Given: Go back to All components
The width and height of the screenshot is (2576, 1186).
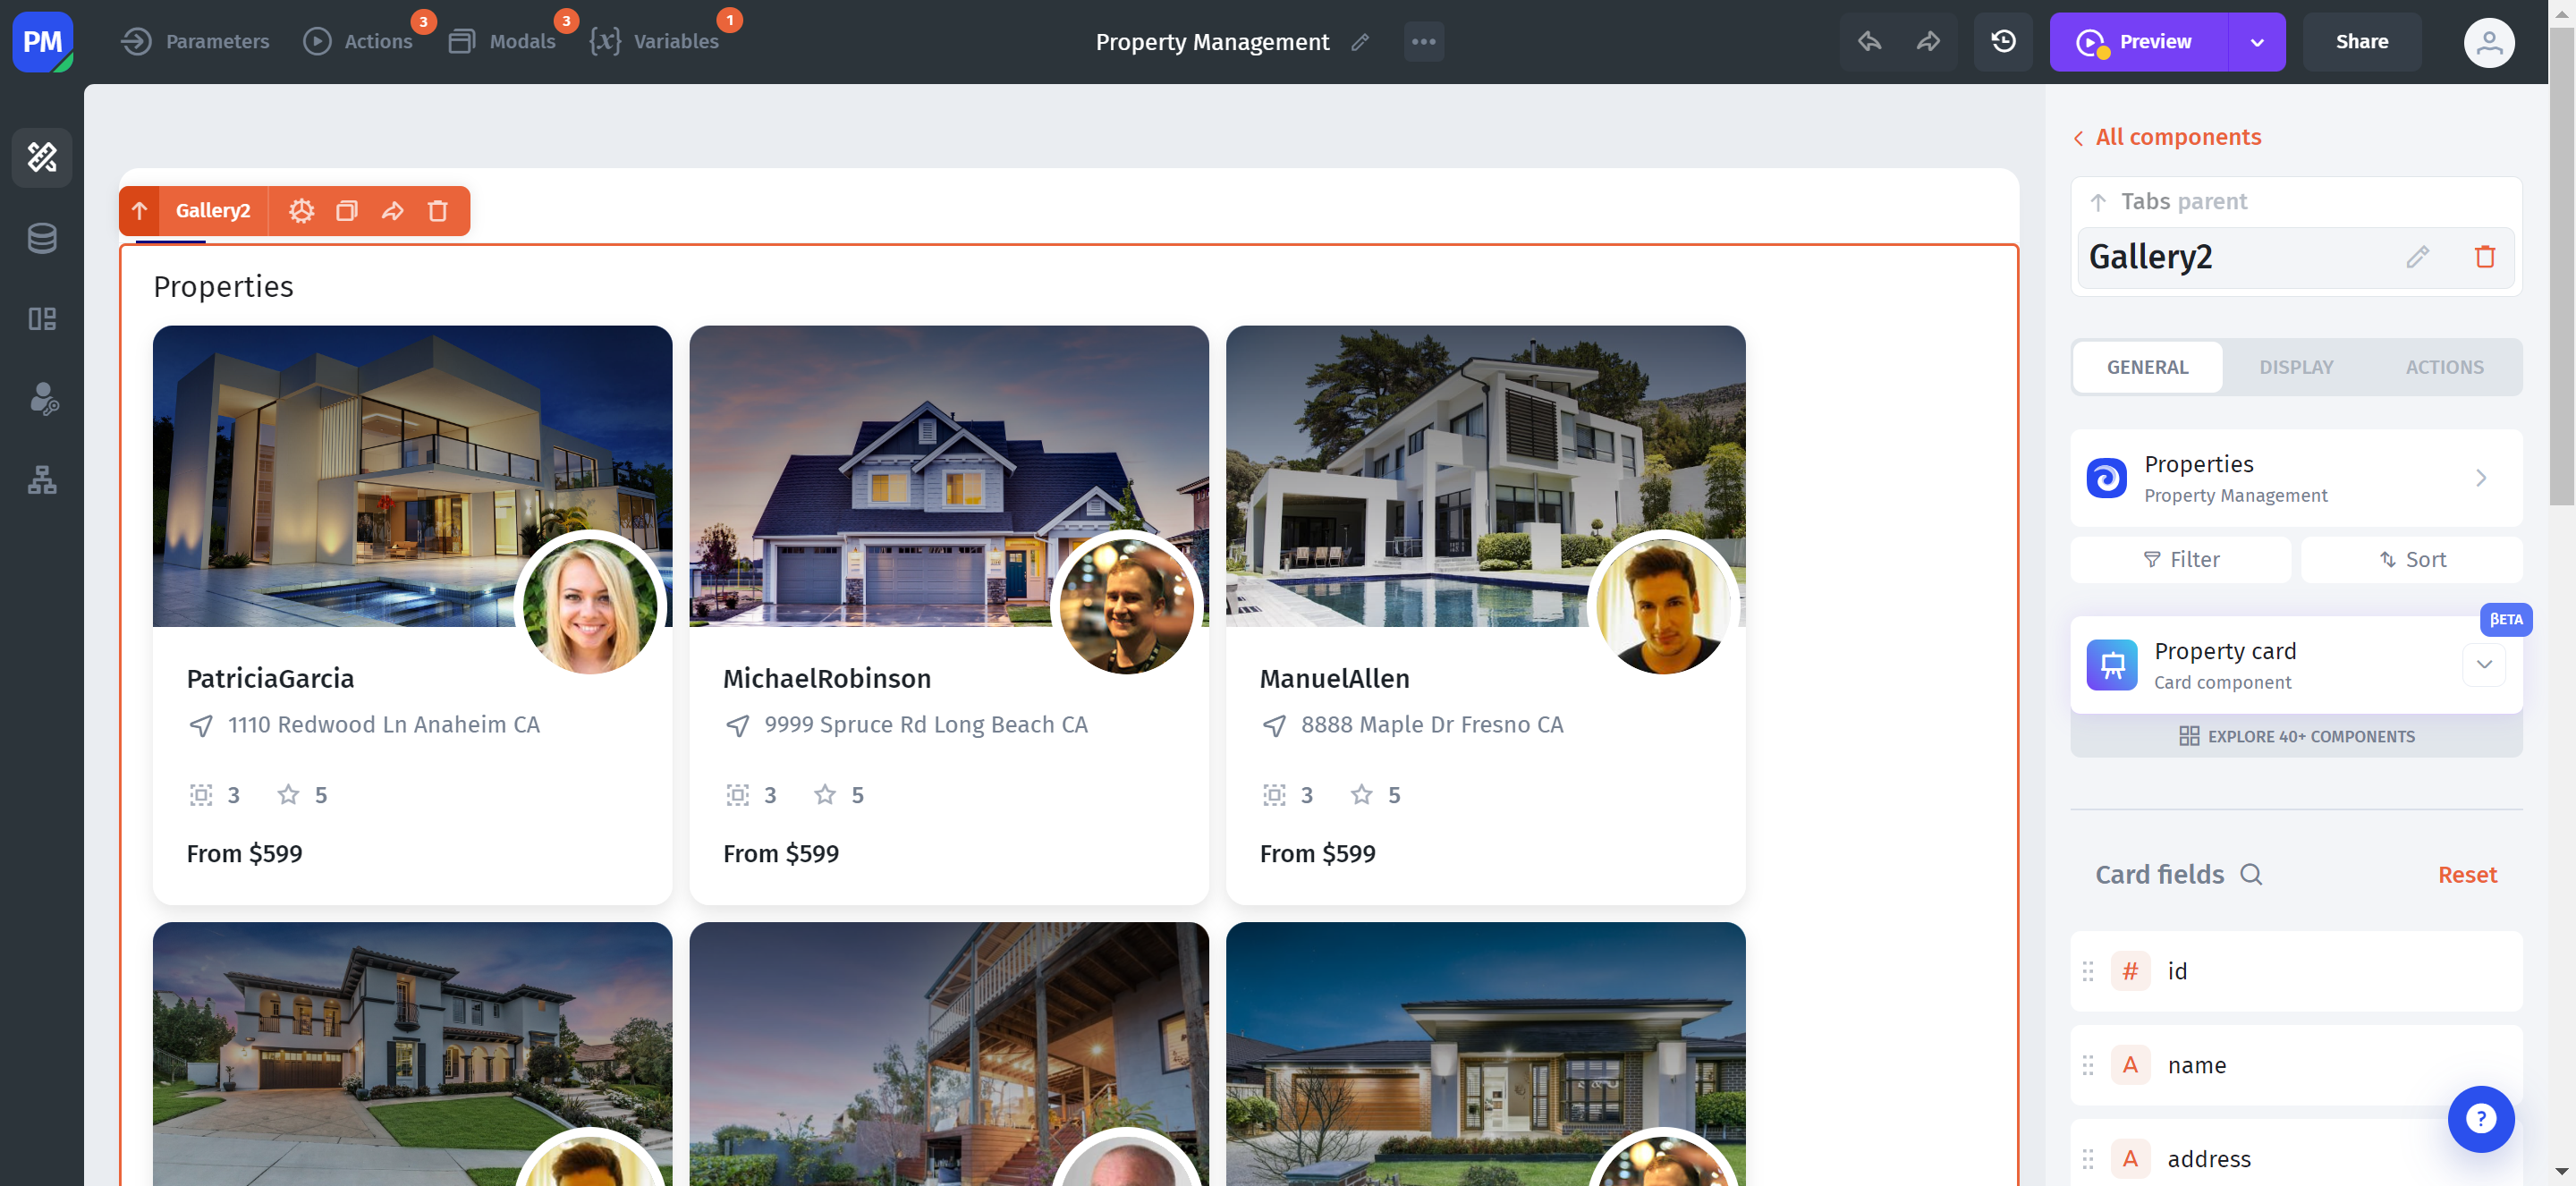Looking at the screenshot, I should point(2167,137).
